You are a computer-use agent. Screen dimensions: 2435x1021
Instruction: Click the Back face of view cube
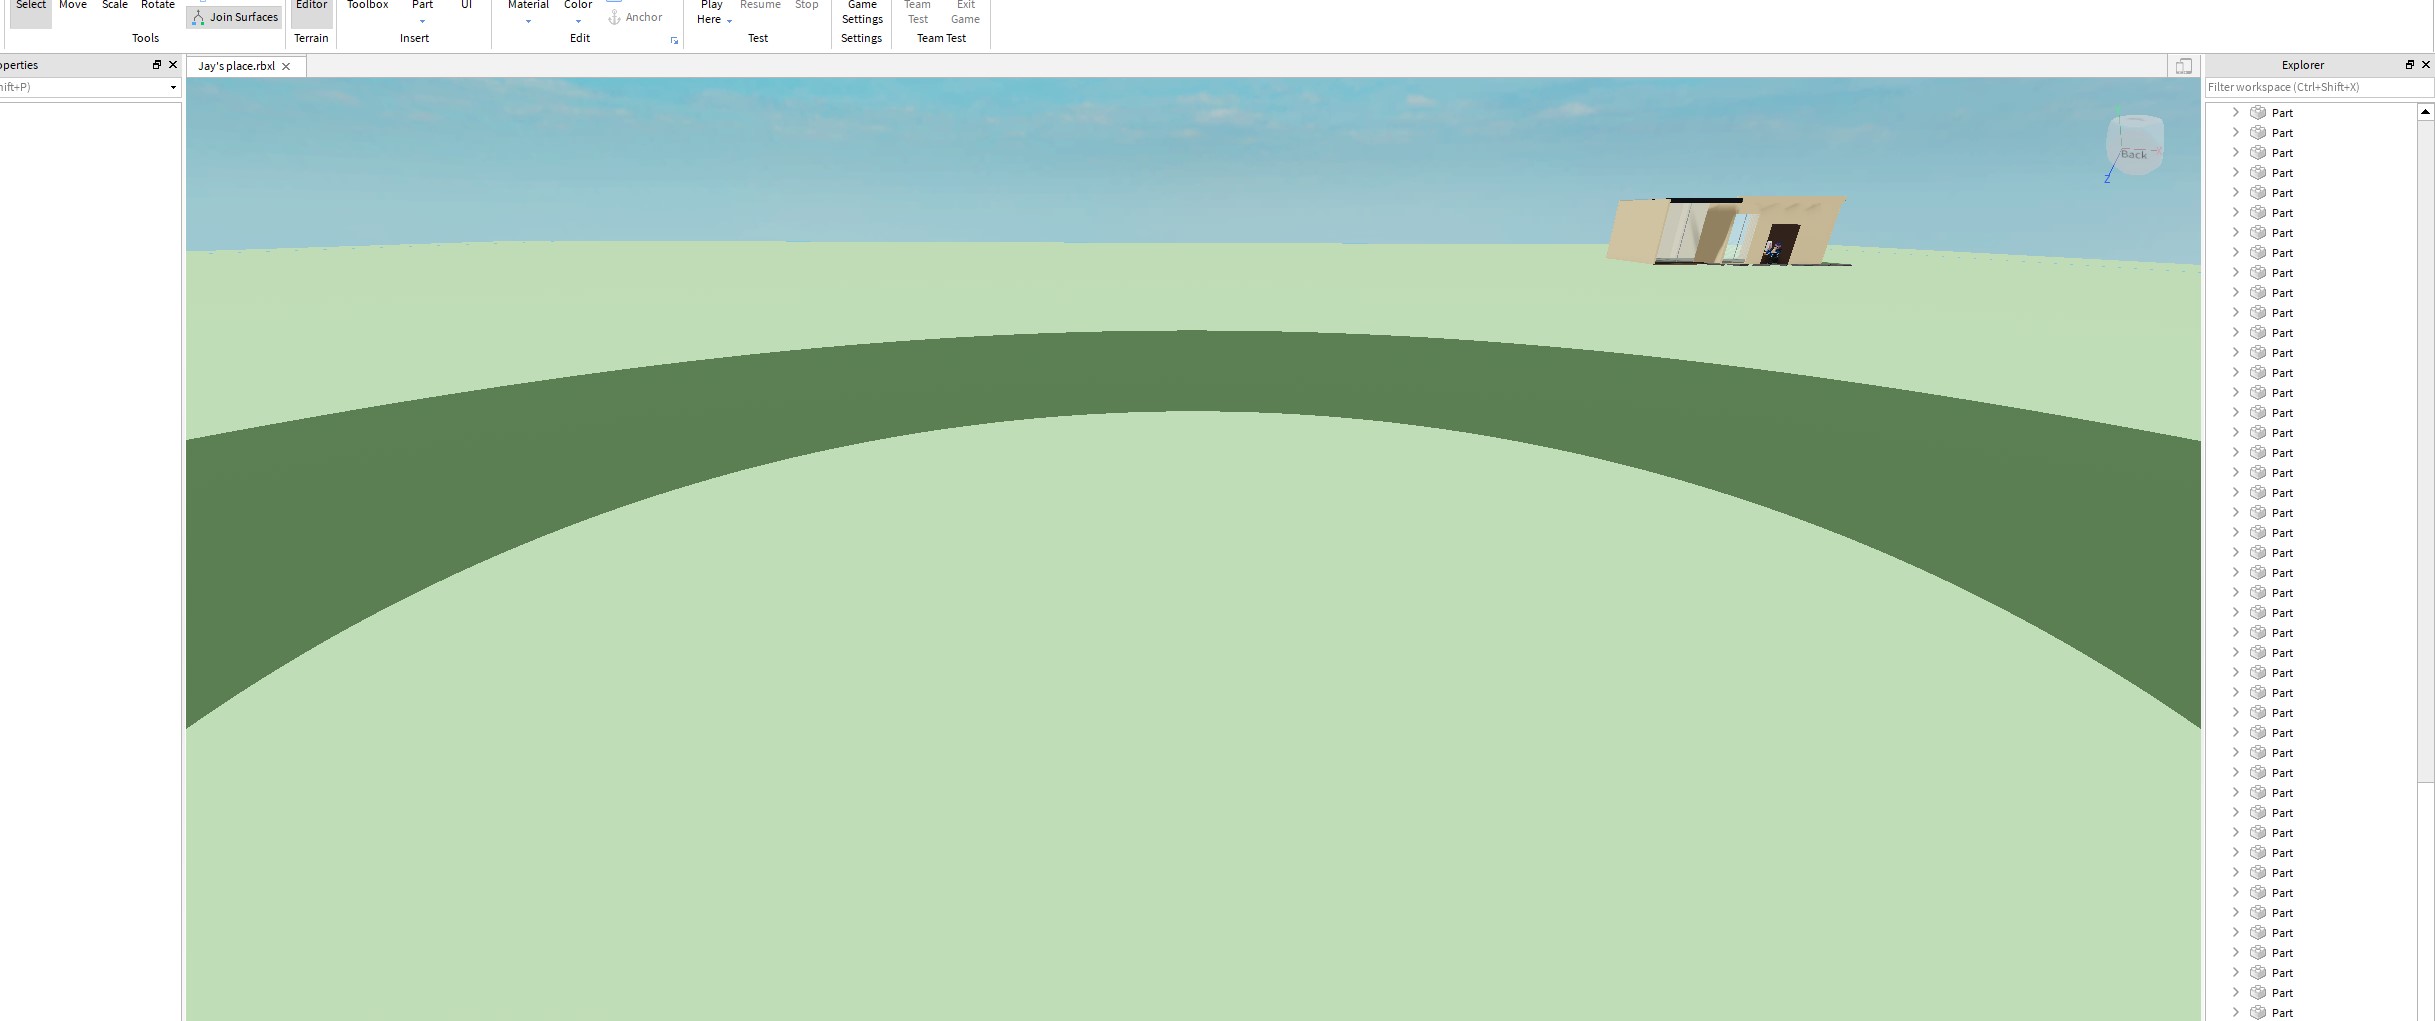click(2134, 154)
